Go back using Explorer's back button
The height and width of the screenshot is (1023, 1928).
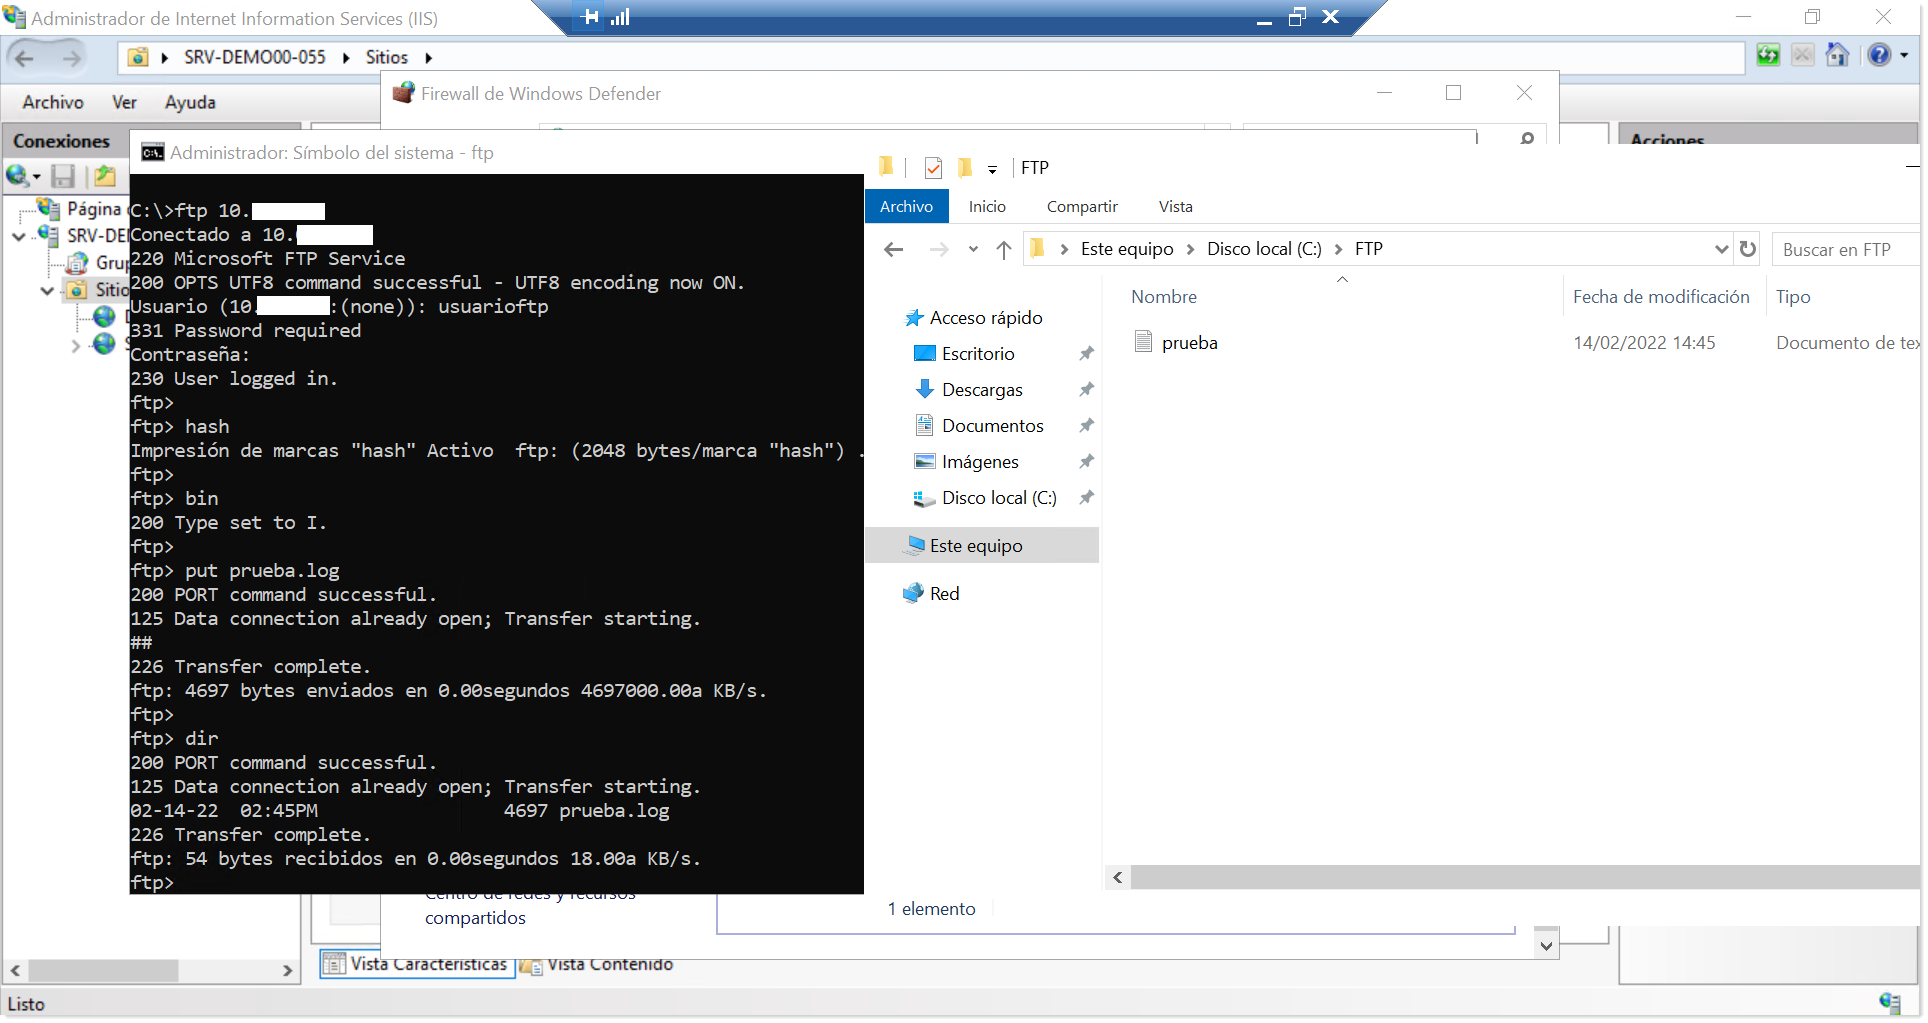[893, 249]
